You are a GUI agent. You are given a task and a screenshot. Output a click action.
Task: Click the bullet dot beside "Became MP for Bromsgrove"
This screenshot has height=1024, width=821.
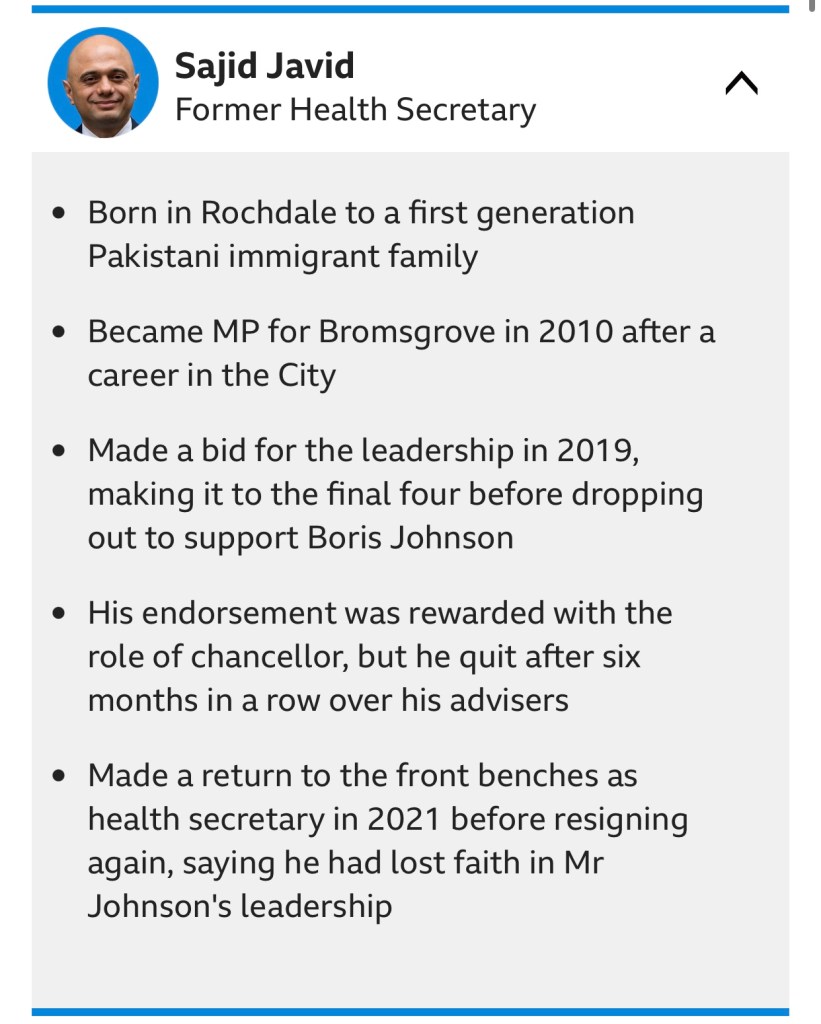(x=62, y=333)
